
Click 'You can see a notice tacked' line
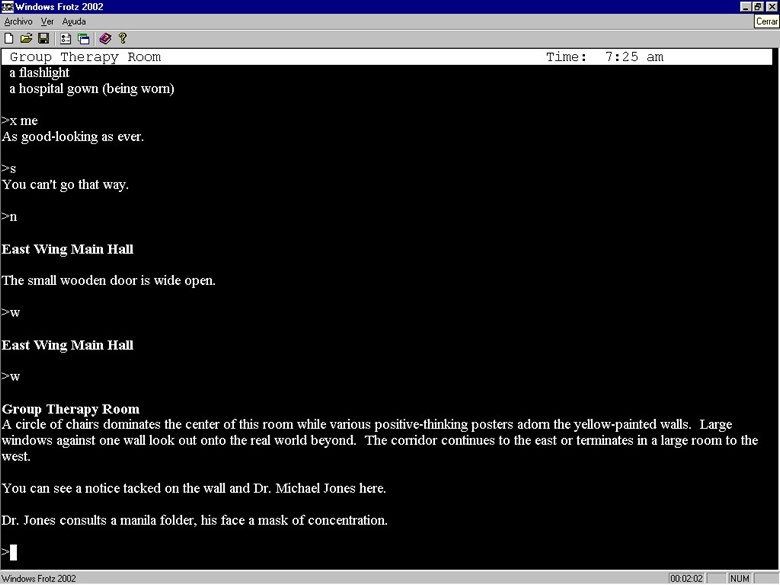[194, 488]
